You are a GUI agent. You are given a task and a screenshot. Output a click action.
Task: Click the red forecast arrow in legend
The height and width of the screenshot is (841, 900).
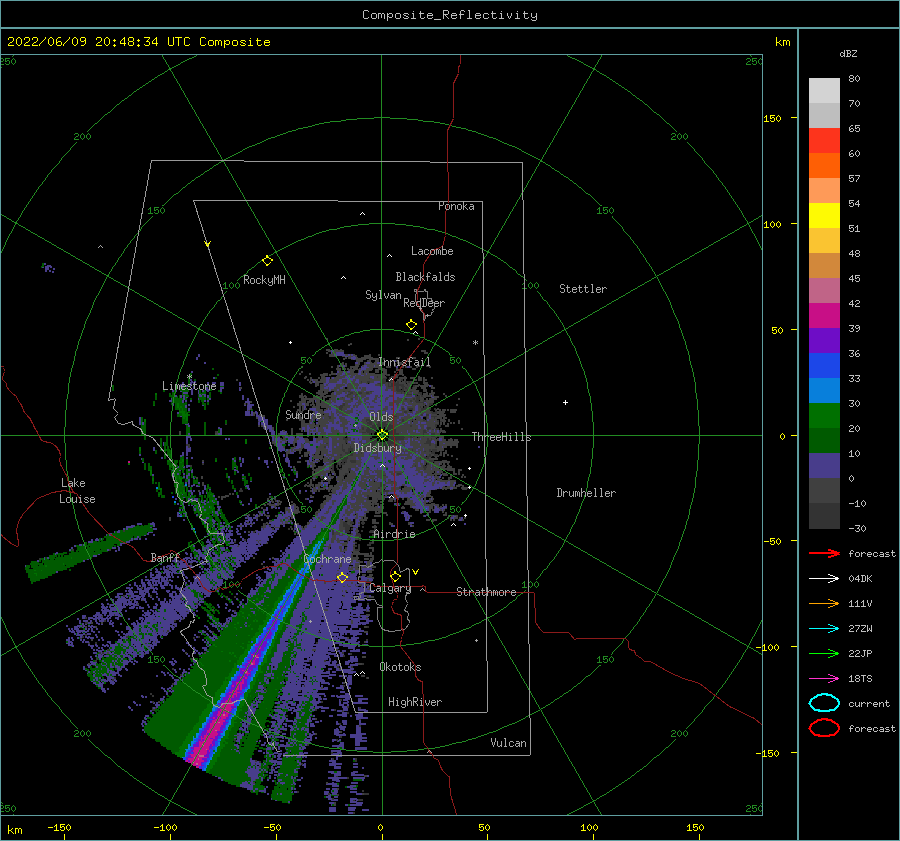824,553
